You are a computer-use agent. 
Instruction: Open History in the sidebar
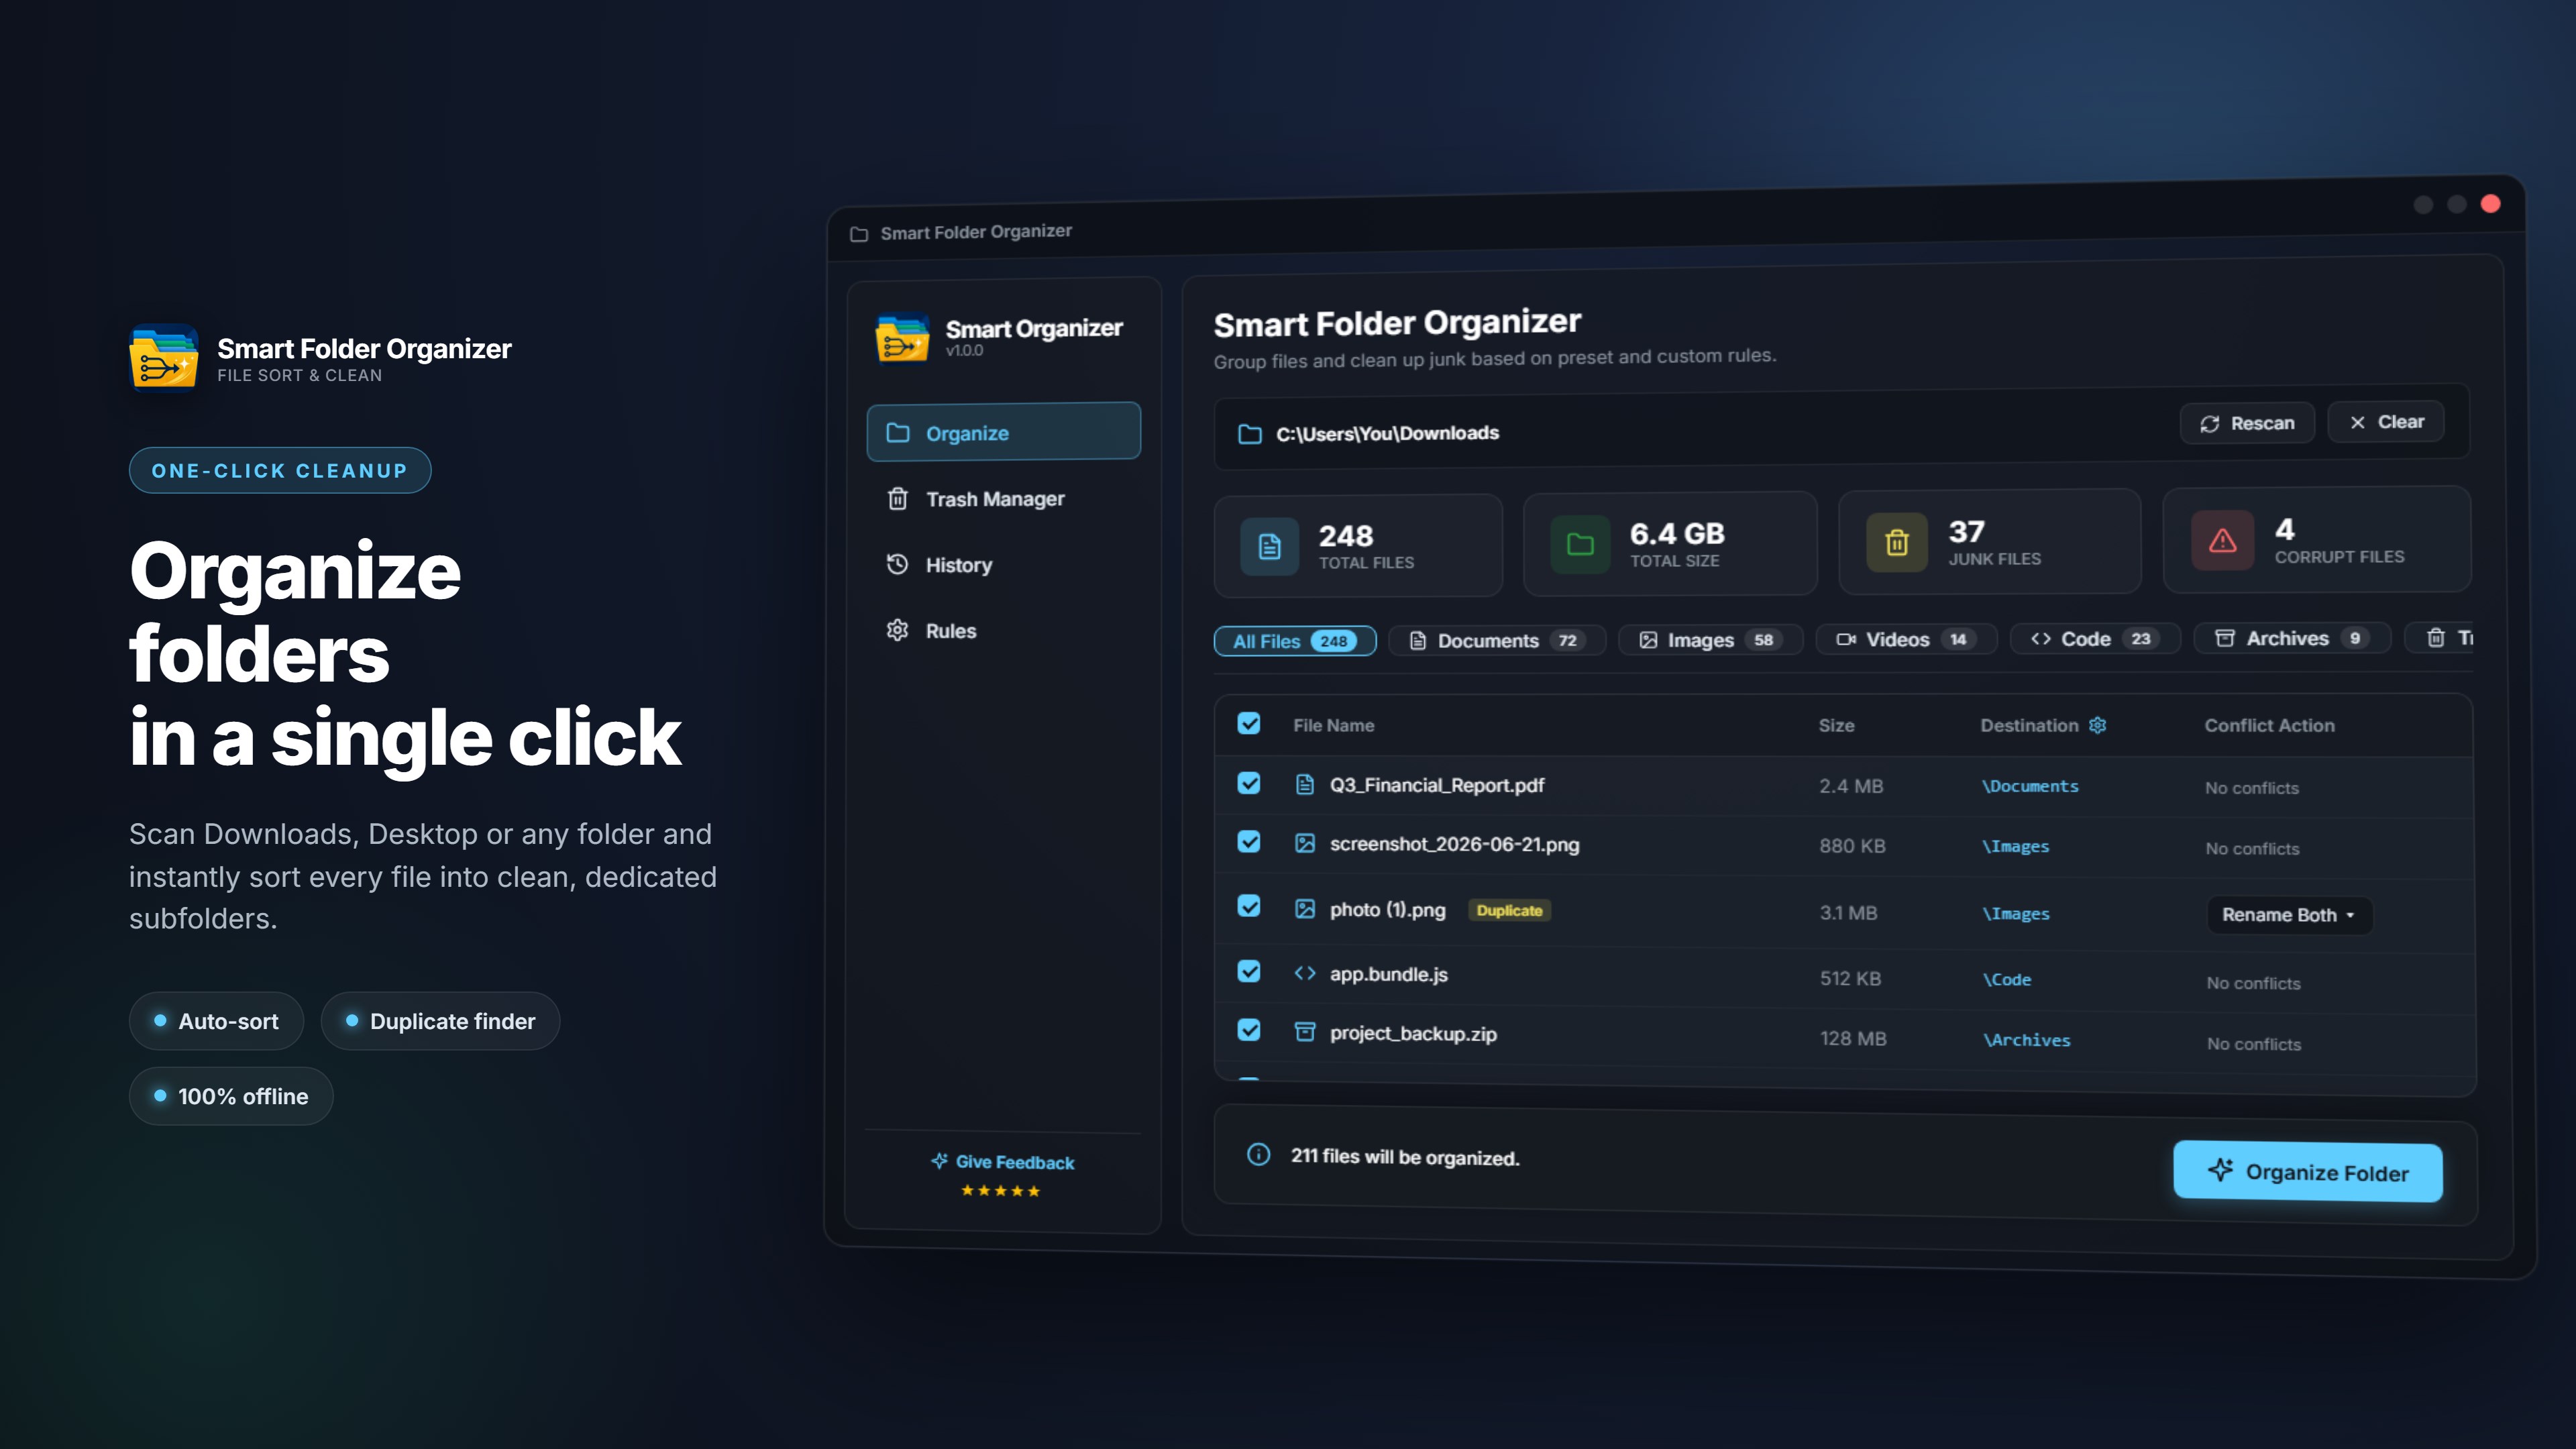pos(1003,564)
